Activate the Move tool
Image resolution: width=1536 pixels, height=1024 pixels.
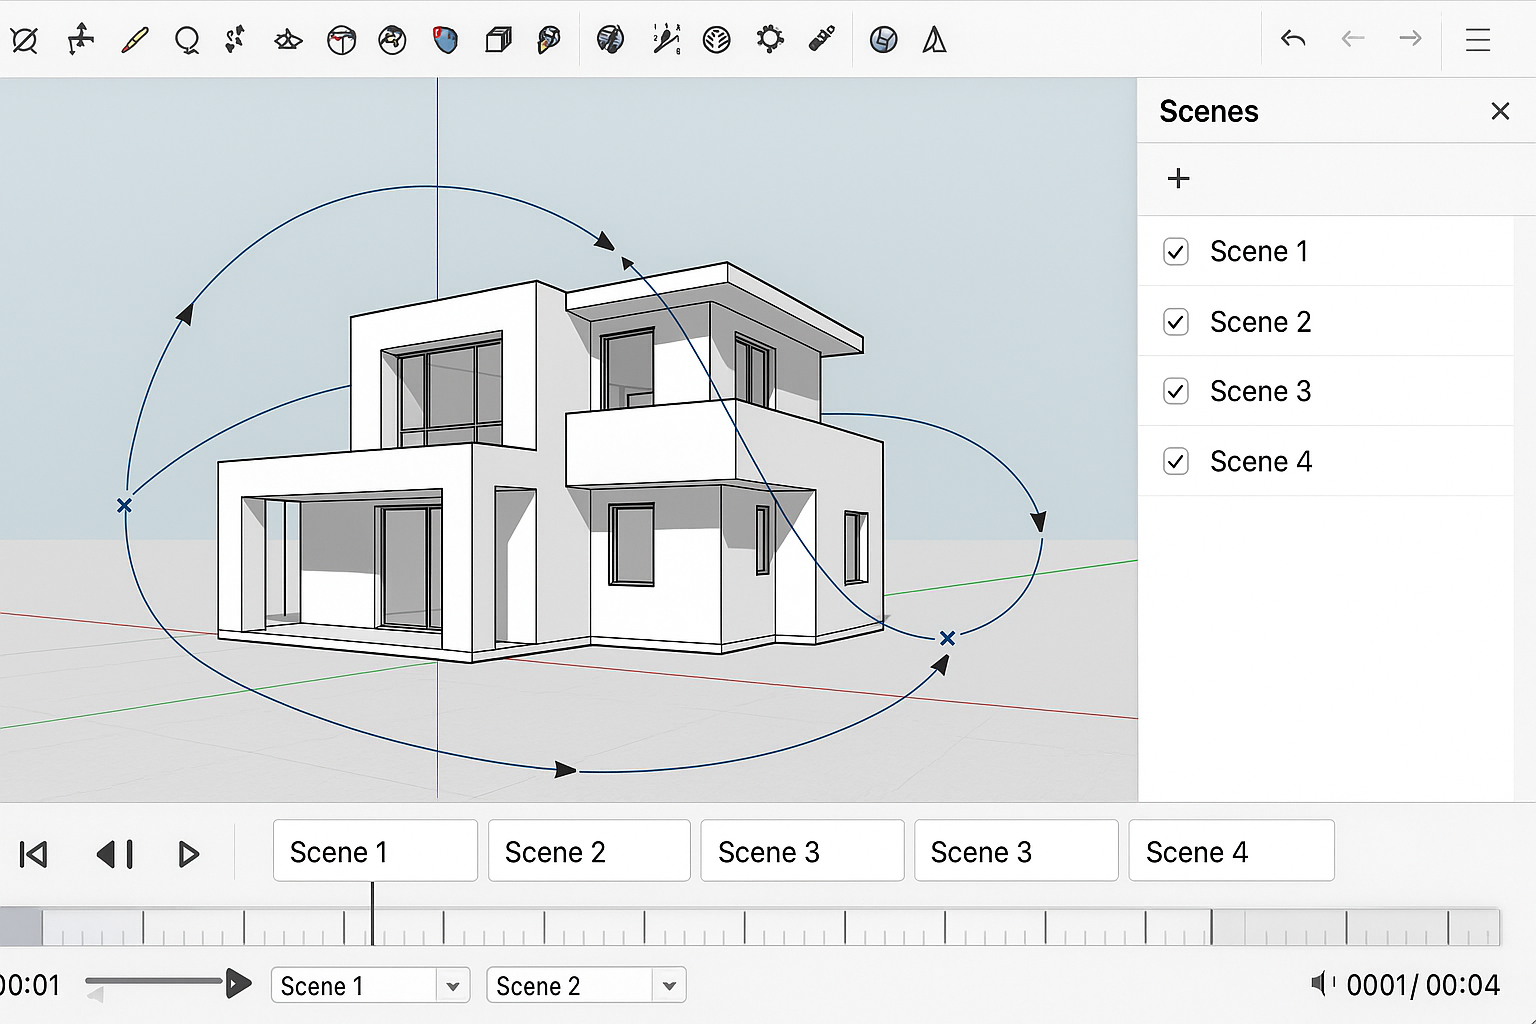[x=81, y=40]
